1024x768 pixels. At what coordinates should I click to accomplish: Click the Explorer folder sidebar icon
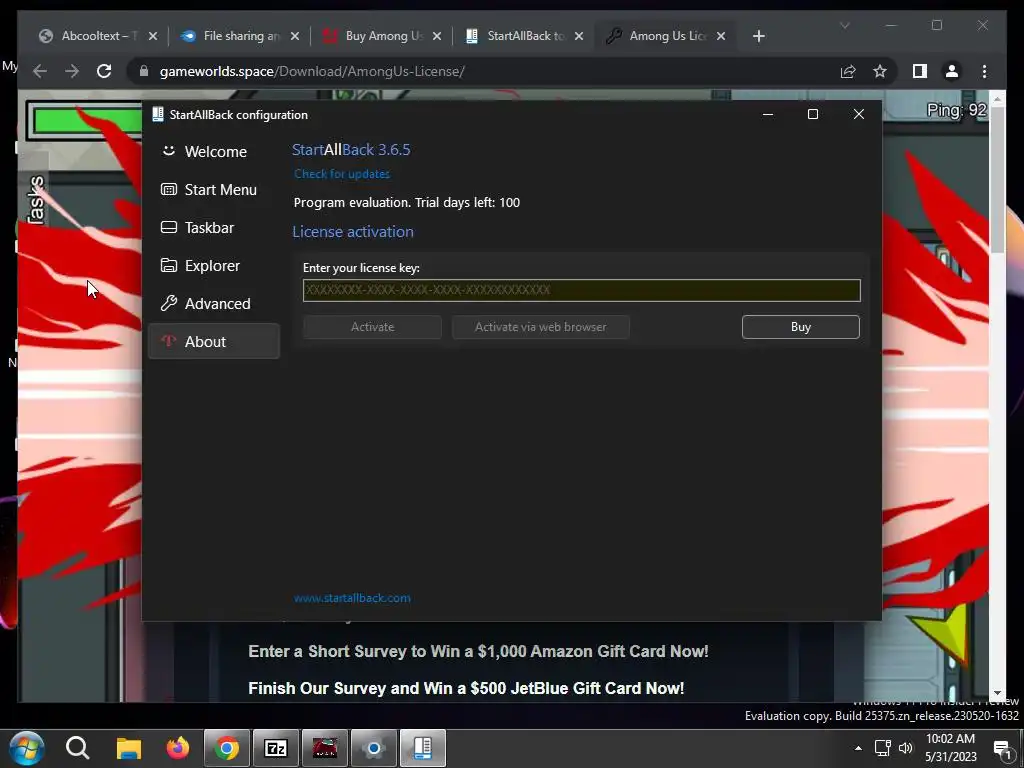click(168, 265)
